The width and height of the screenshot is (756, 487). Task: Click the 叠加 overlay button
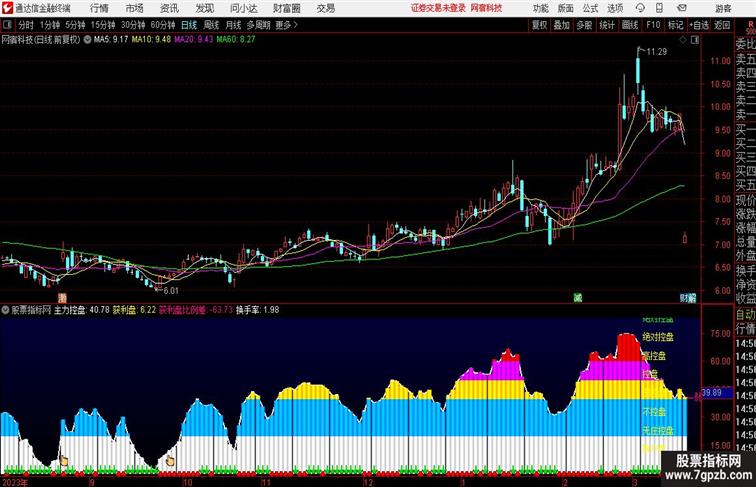point(562,25)
